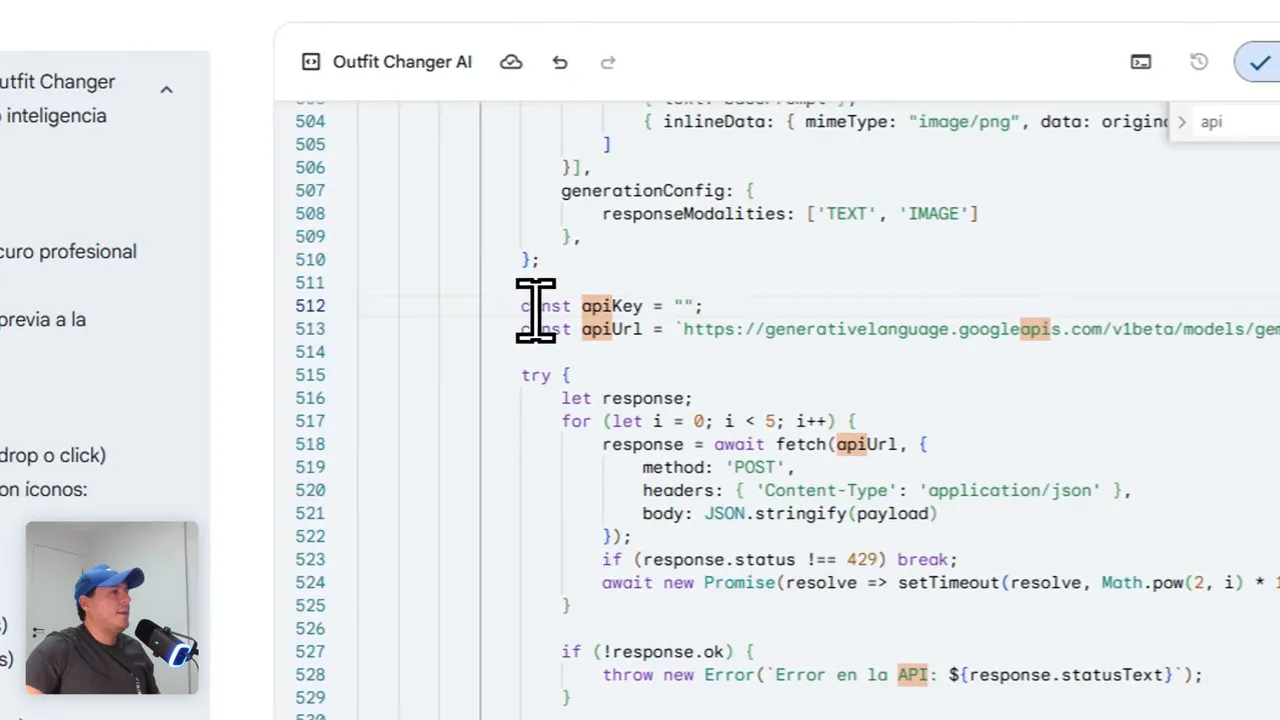Collapse the Outfit Changer section with its chevron
The height and width of the screenshot is (720, 1280).
[x=166, y=89]
